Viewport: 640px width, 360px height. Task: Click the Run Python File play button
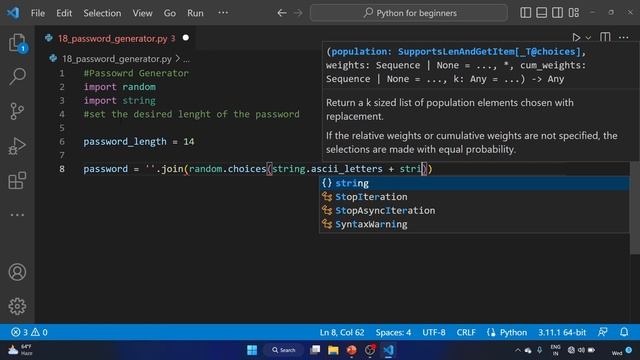[x=576, y=38]
